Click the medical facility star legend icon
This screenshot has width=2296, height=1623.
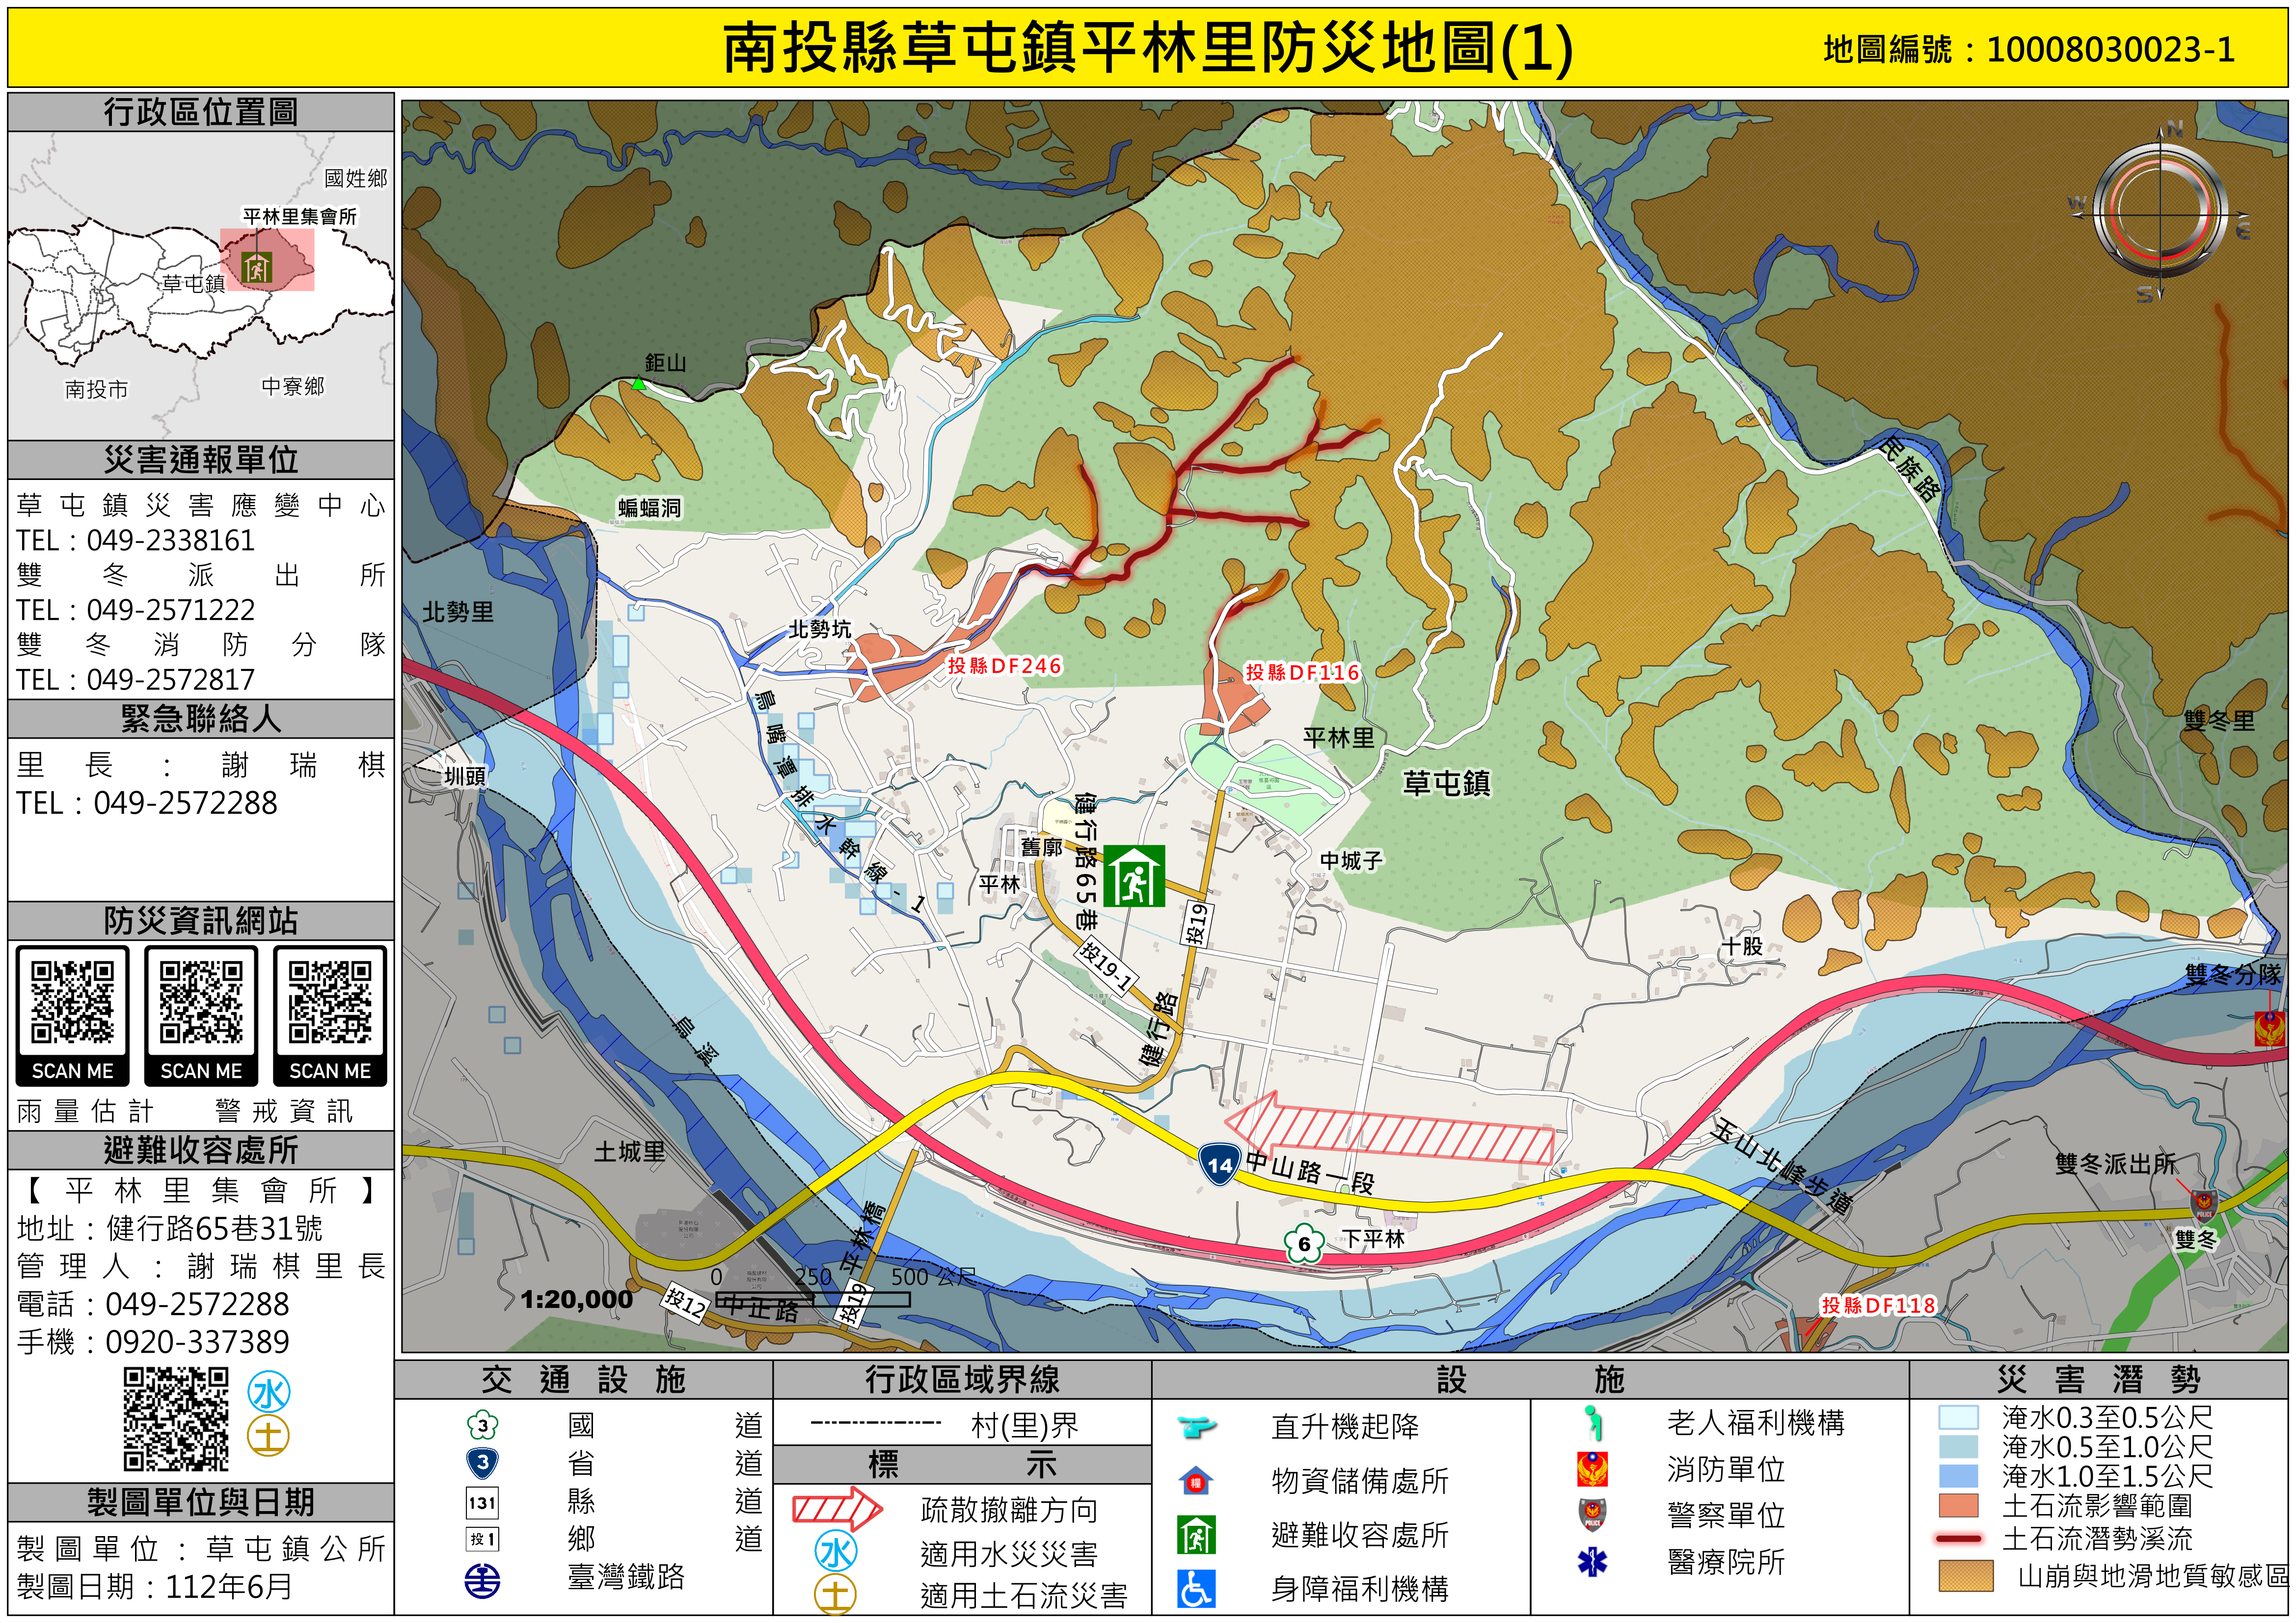pyautogui.click(x=1592, y=1561)
